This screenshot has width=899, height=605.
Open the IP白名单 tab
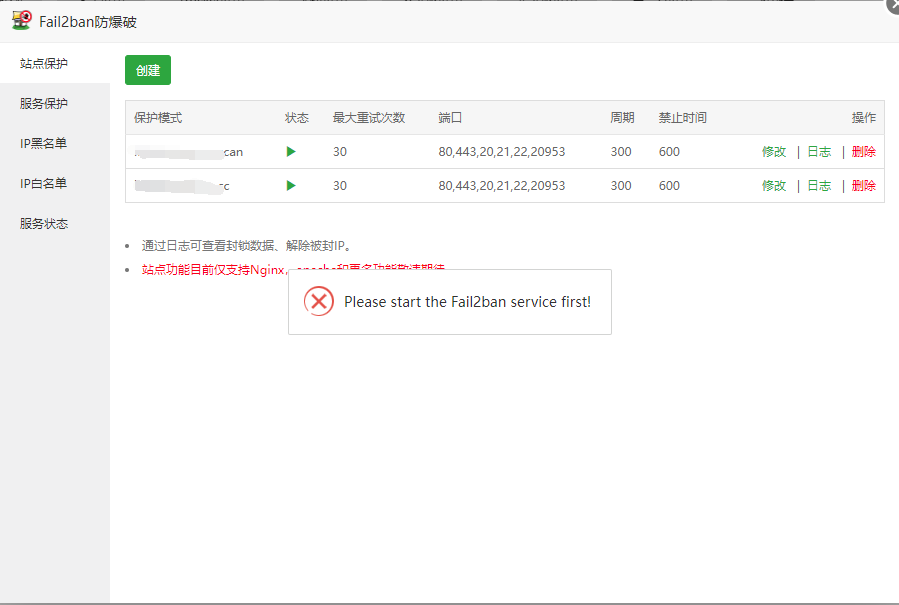(44, 184)
